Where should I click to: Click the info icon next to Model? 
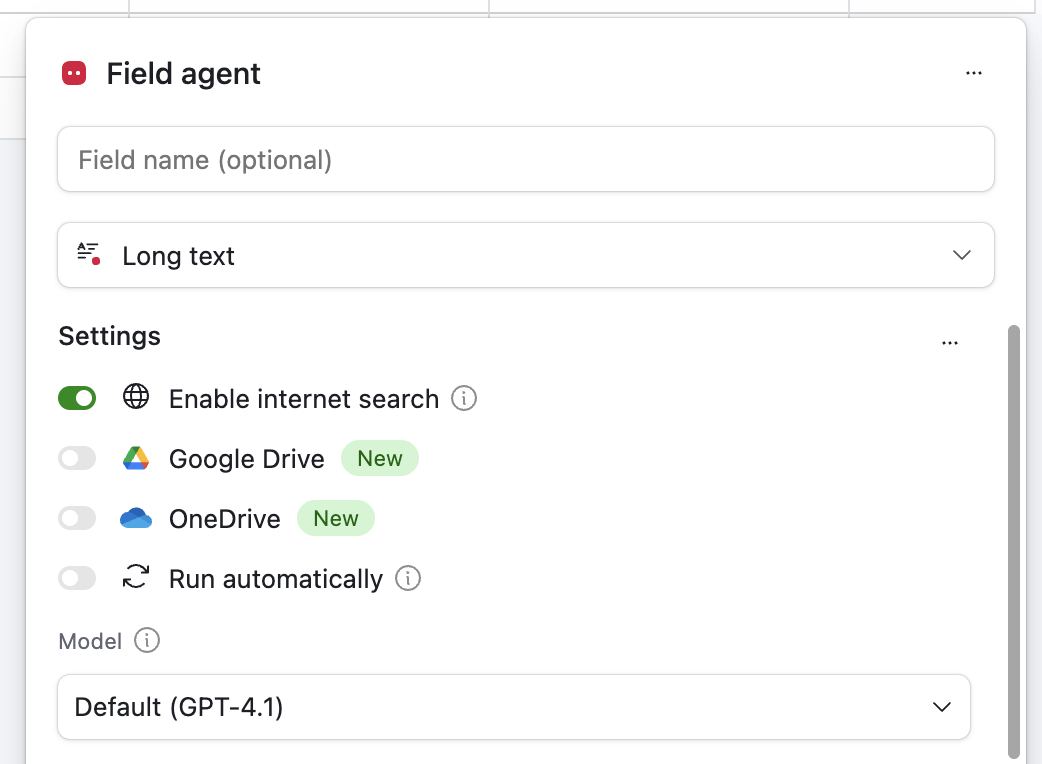pos(147,641)
